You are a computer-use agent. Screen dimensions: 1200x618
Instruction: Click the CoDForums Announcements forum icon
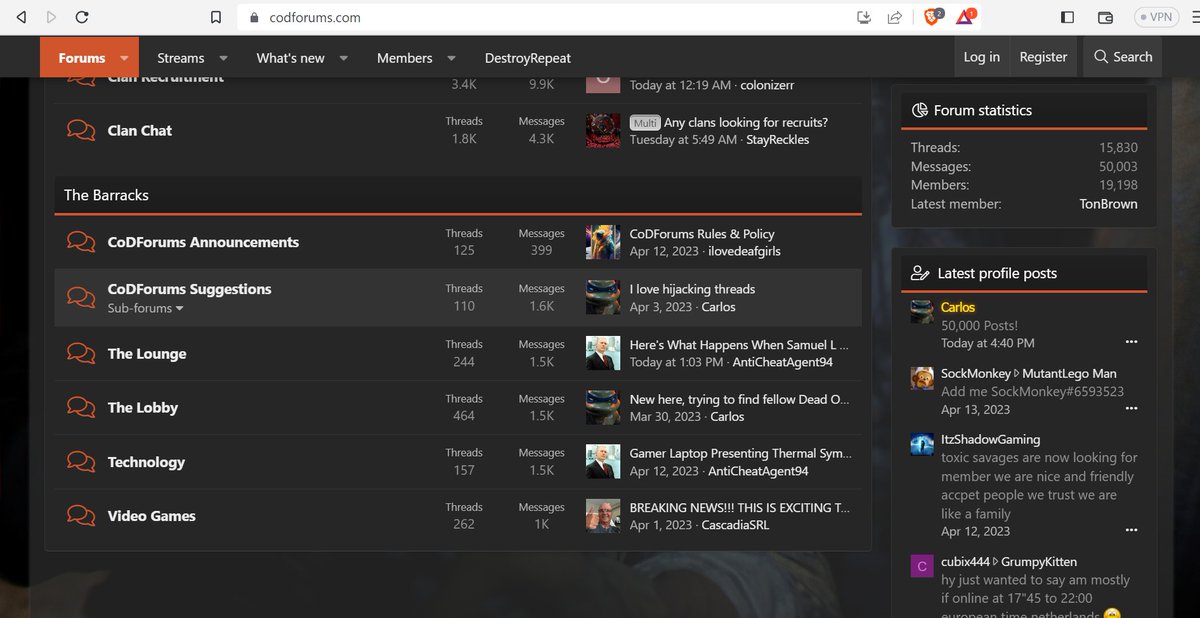pyautogui.click(x=80, y=242)
